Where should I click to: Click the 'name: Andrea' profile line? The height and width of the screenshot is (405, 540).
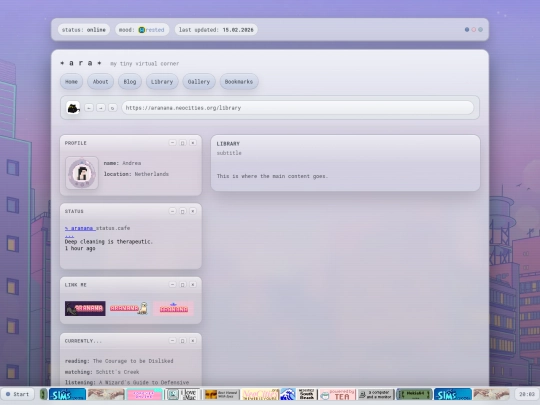click(x=122, y=163)
